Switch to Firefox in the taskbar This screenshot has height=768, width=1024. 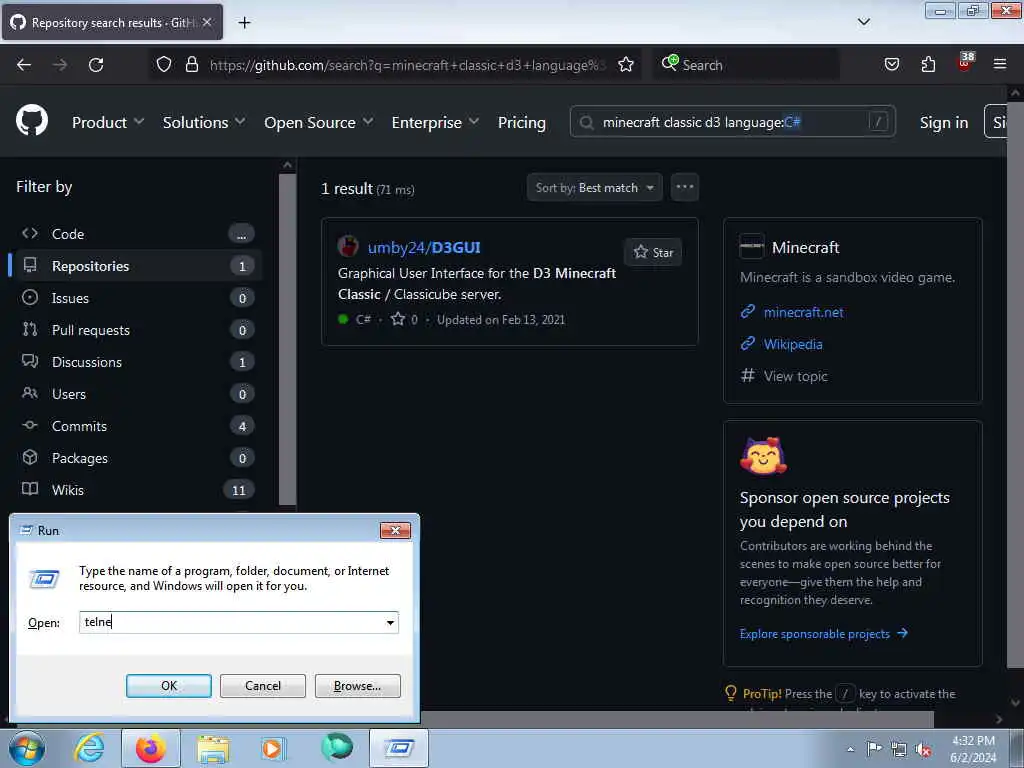coord(150,748)
